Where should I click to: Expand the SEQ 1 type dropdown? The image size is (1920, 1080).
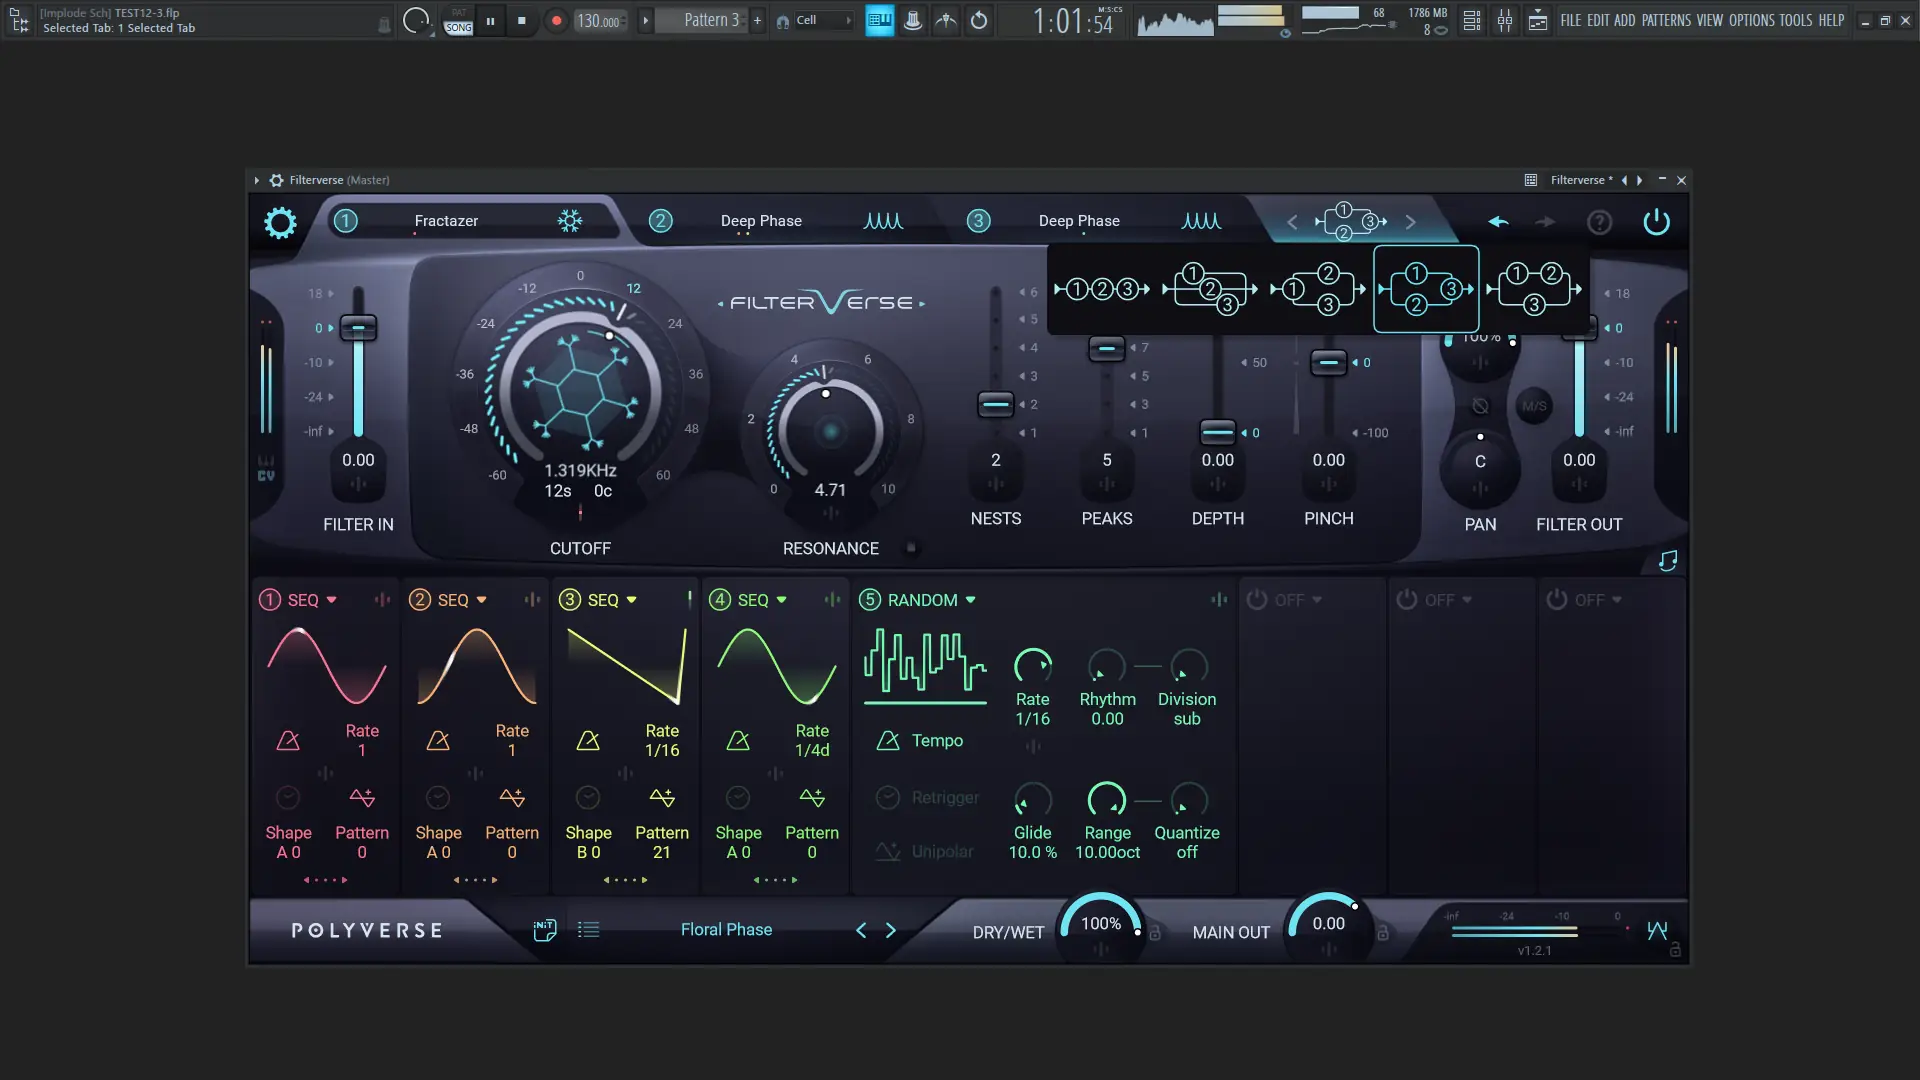tap(331, 600)
